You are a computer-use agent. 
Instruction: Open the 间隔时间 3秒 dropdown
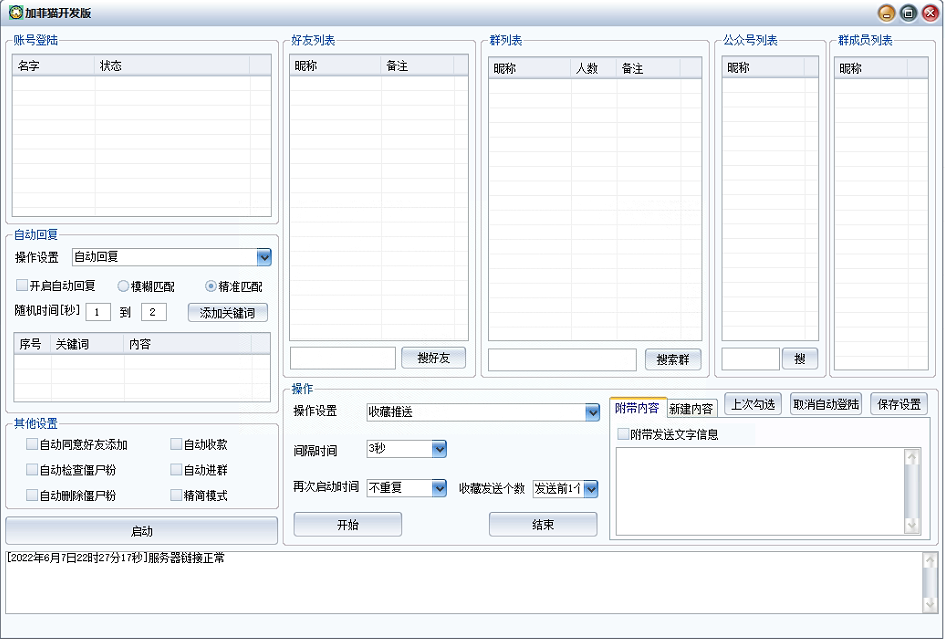tap(439, 449)
